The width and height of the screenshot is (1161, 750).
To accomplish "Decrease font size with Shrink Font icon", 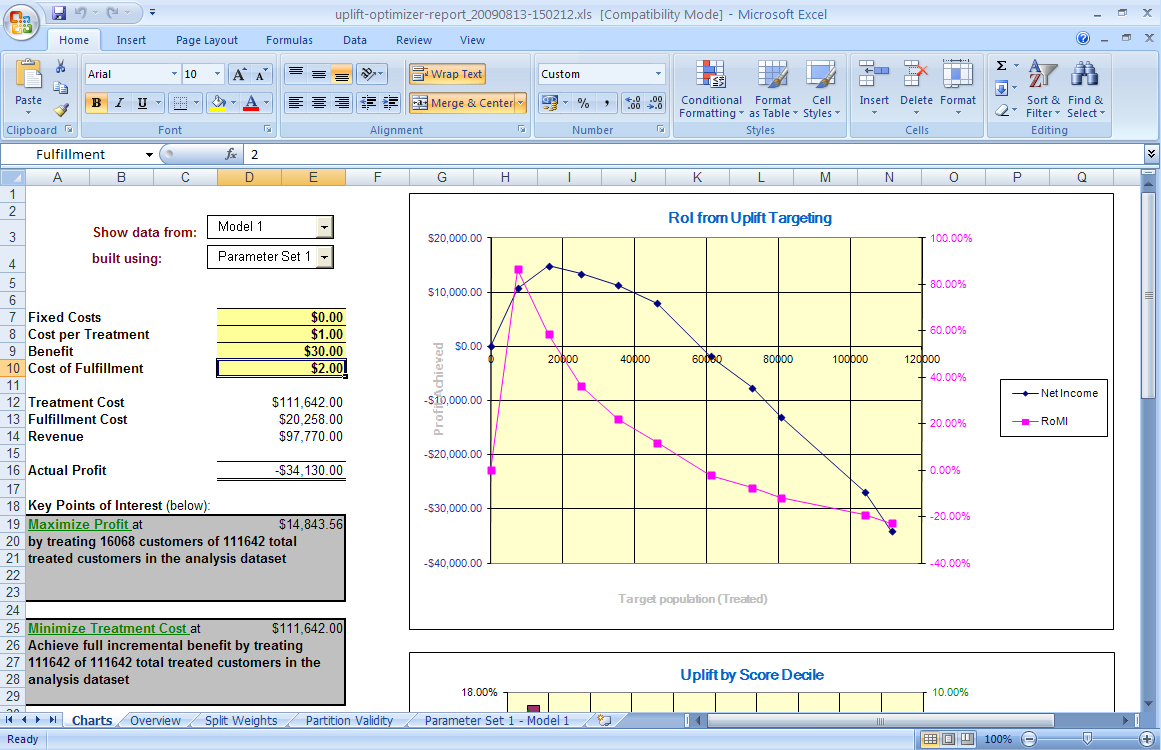I will (261, 74).
